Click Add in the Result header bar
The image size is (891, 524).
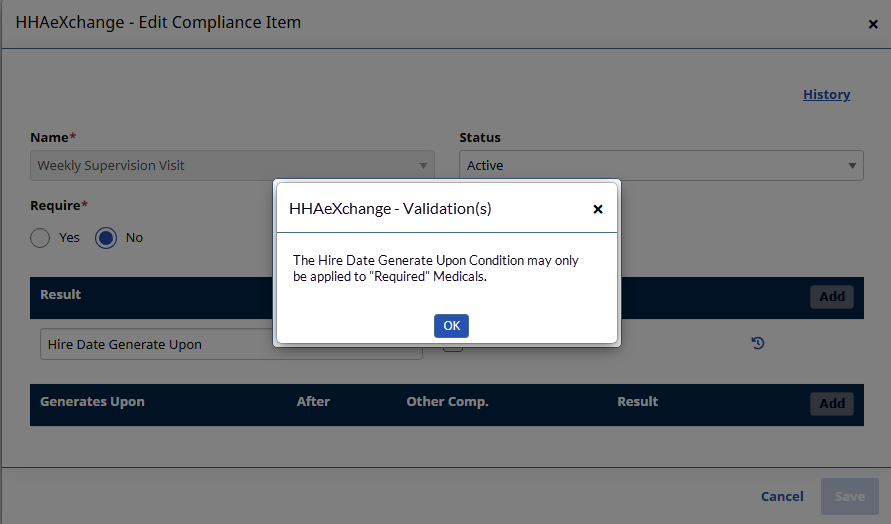pos(831,296)
